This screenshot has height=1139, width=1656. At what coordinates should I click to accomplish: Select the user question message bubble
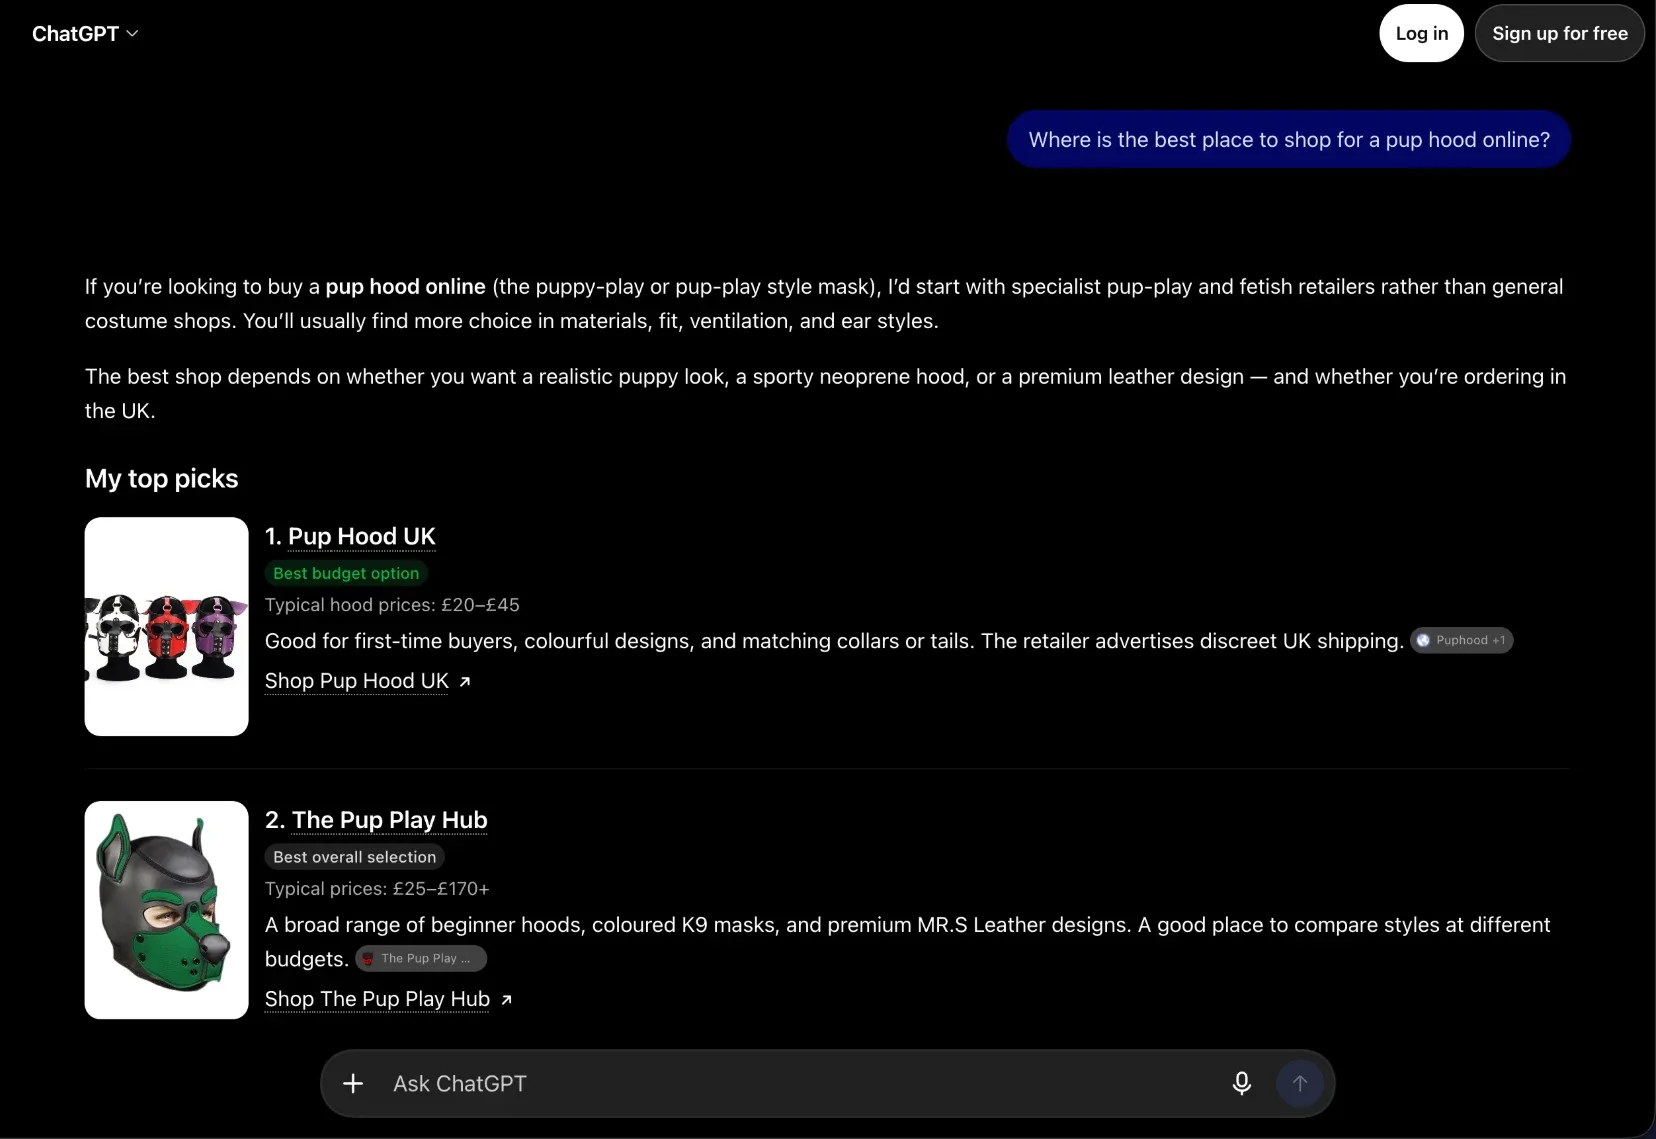click(x=1289, y=139)
